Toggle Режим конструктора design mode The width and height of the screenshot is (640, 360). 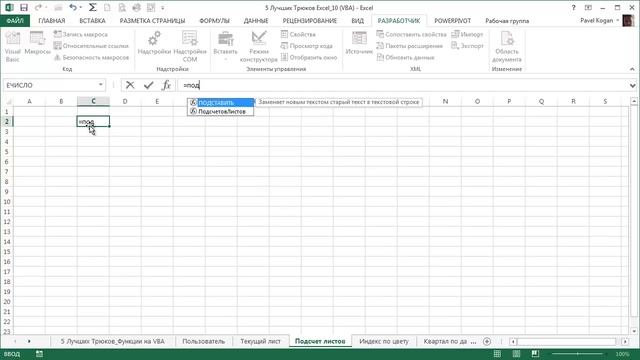(259, 47)
